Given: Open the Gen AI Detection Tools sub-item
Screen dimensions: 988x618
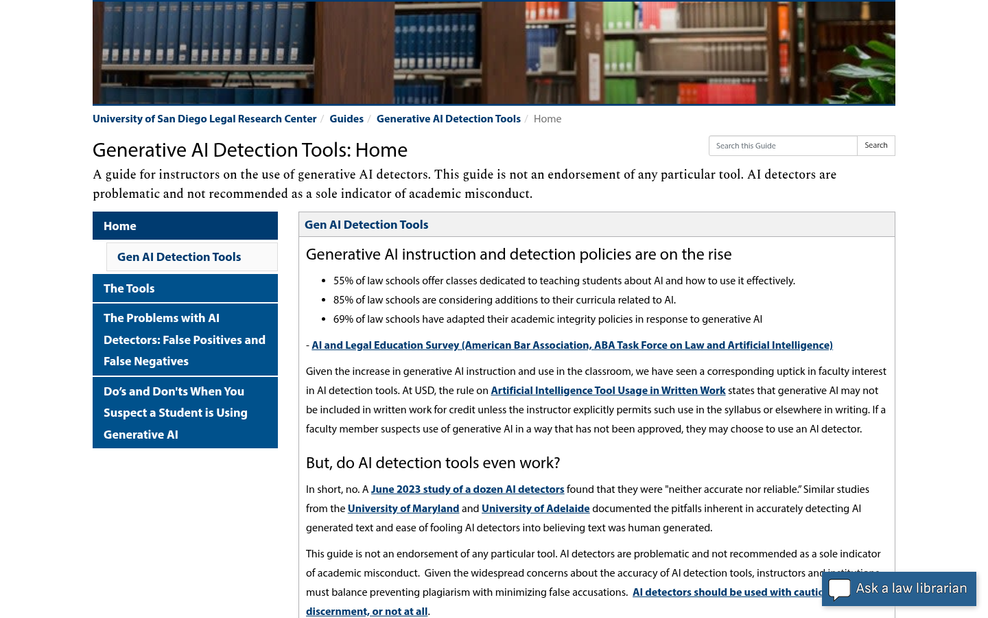Looking at the screenshot, I should click(x=192, y=257).
